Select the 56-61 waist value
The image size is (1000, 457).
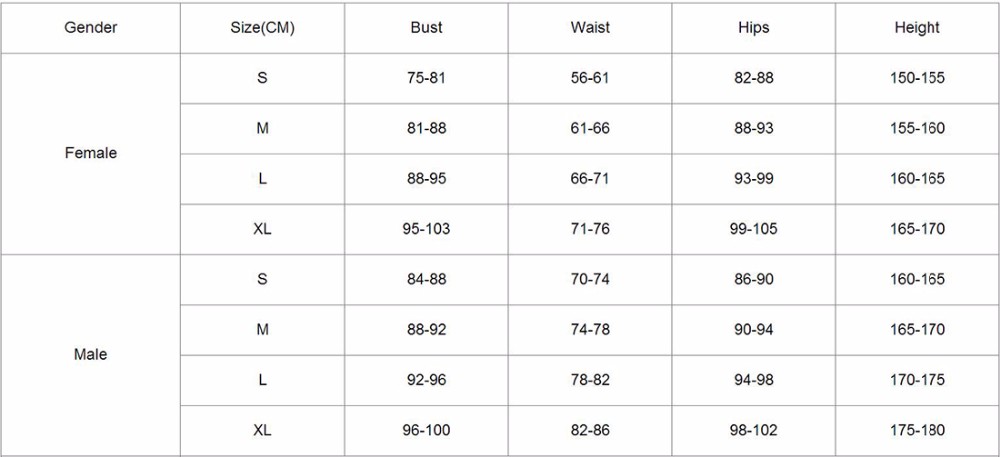click(590, 78)
